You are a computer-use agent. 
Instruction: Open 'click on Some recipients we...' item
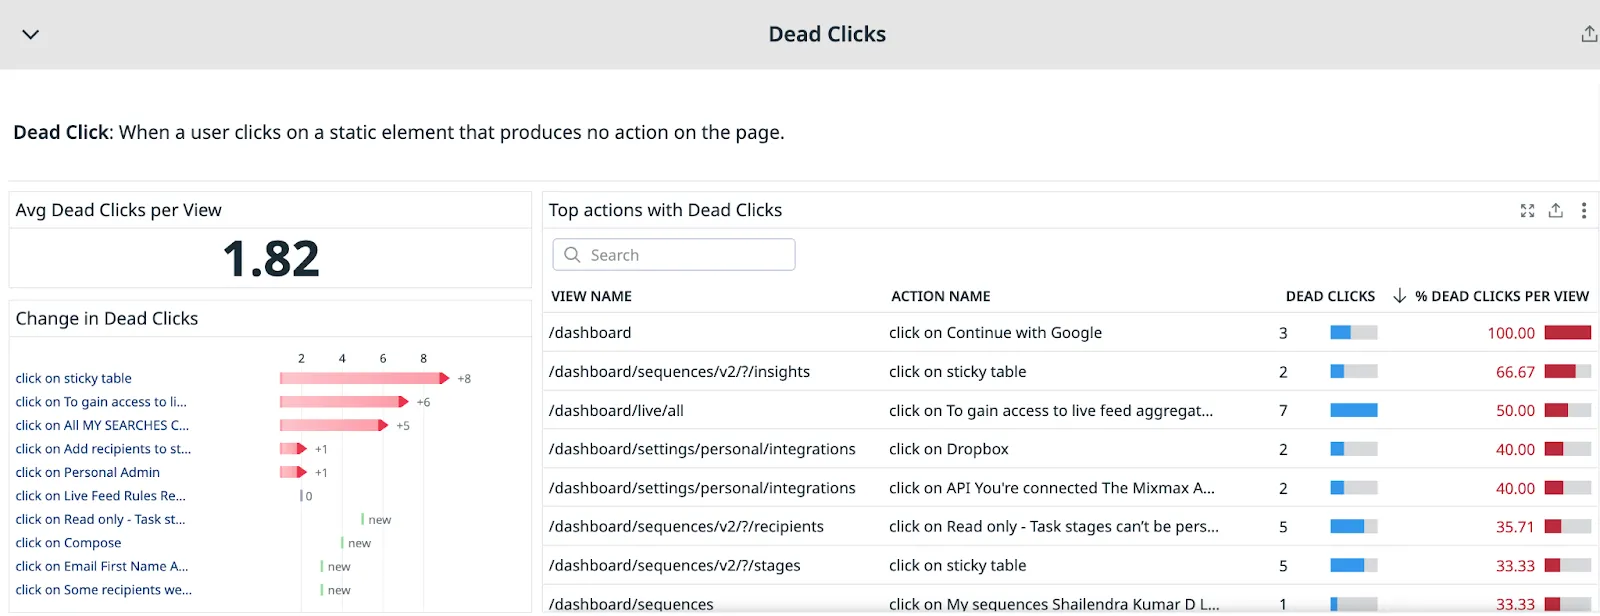103,590
